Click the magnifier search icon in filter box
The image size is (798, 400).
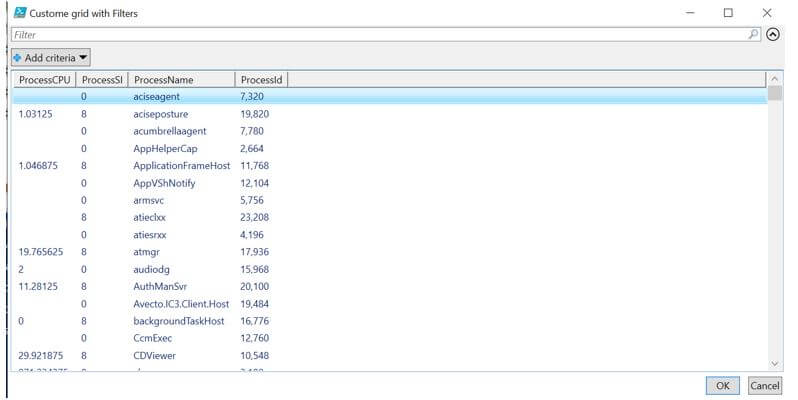tap(753, 34)
